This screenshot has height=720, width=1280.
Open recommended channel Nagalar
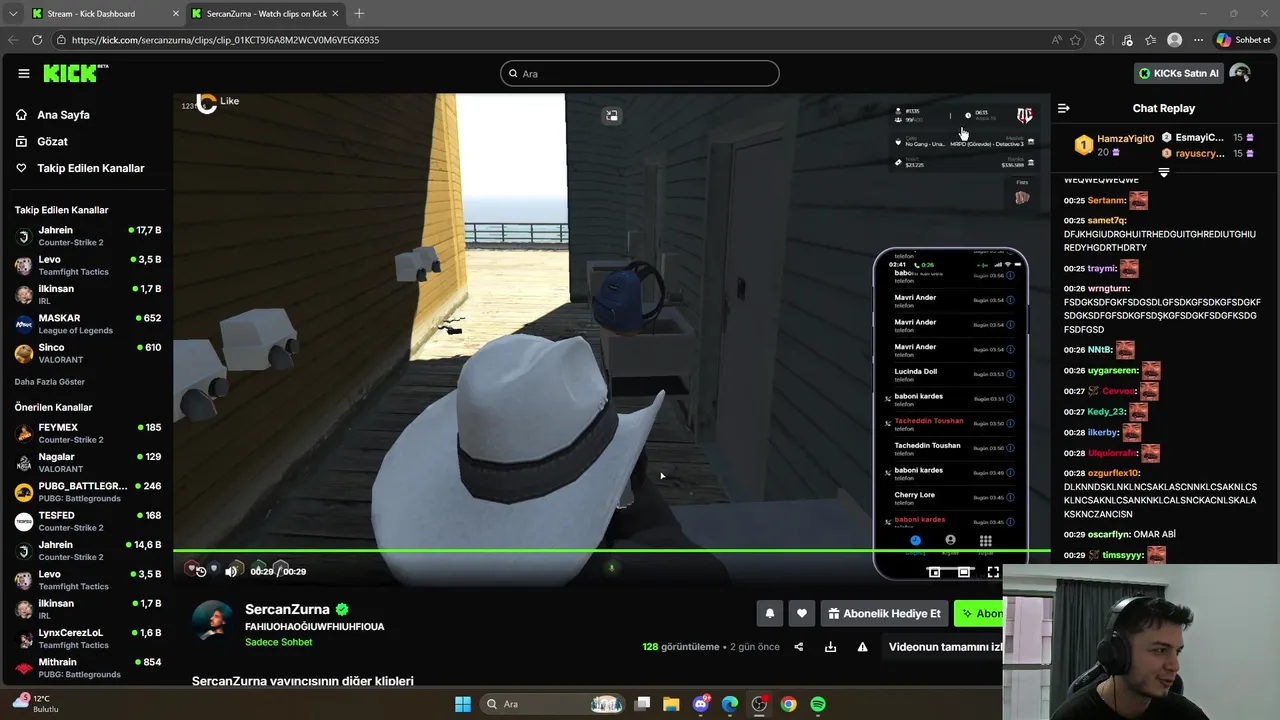[88, 462]
